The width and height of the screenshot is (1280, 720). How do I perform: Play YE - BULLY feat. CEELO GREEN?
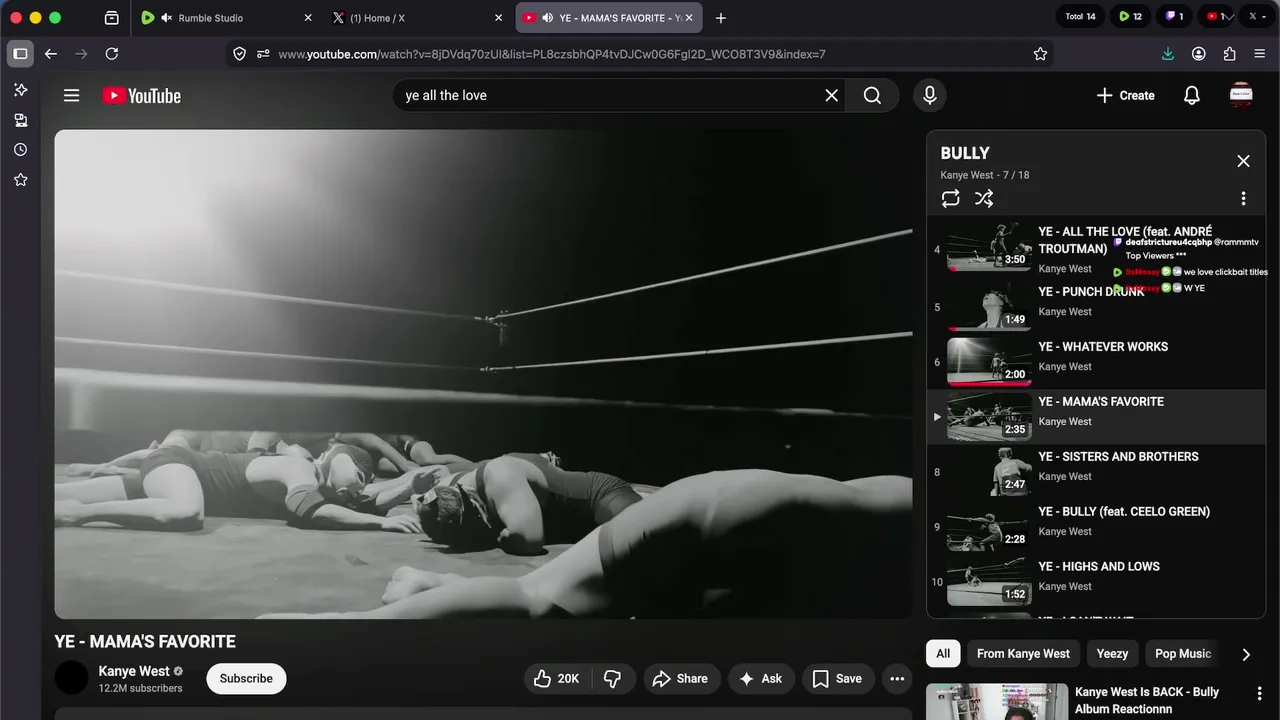(1096, 527)
